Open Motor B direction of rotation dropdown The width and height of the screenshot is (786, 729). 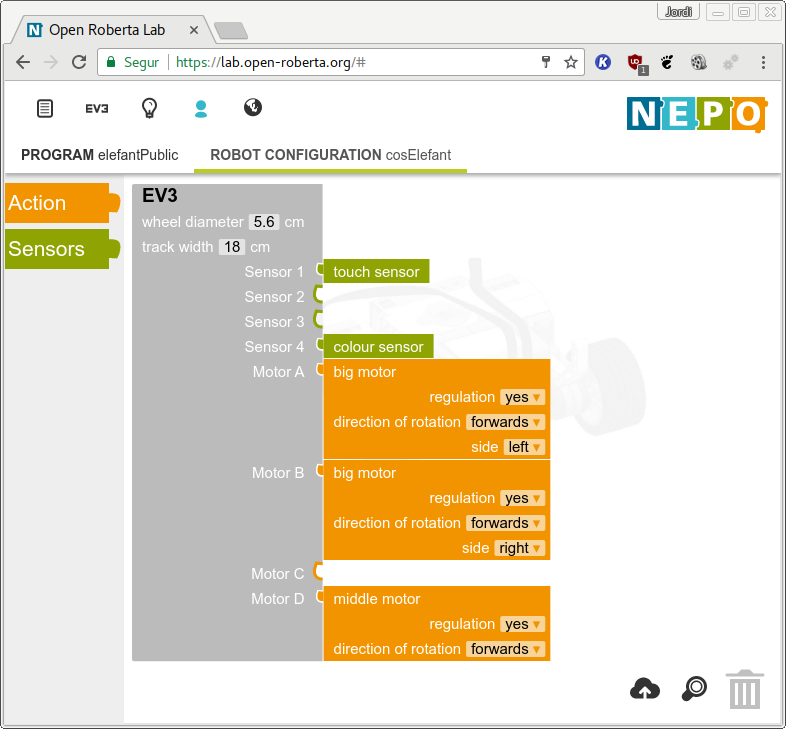pyautogui.click(x=505, y=523)
